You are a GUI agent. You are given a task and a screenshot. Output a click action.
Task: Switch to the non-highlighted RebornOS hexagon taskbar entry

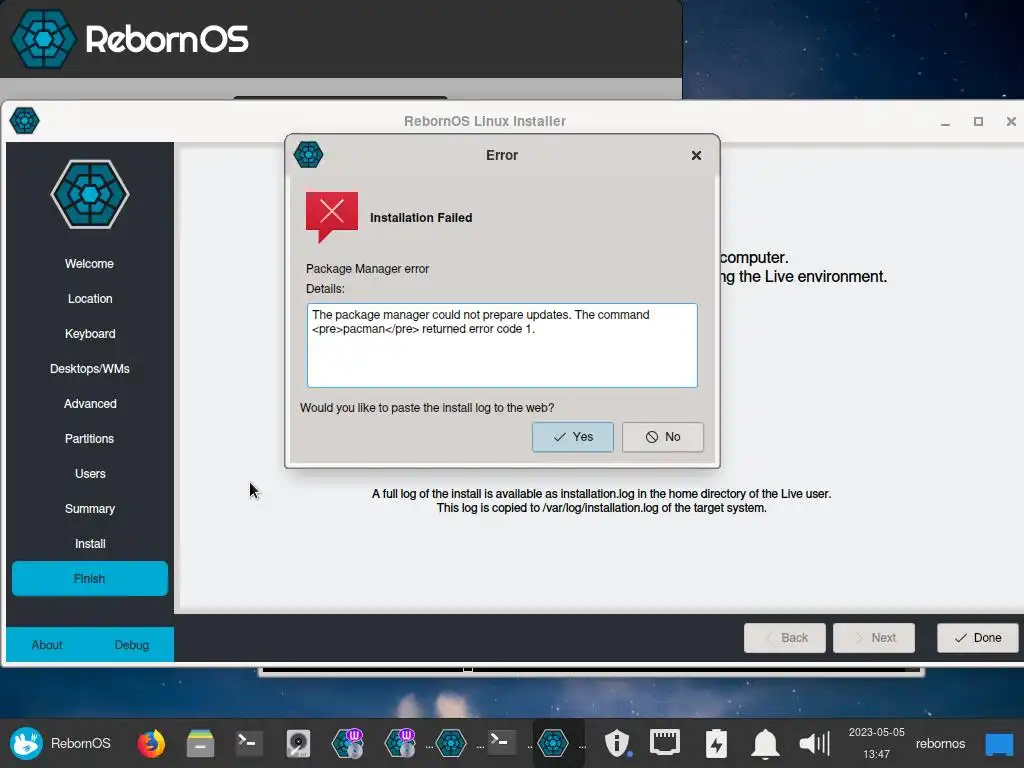point(451,744)
